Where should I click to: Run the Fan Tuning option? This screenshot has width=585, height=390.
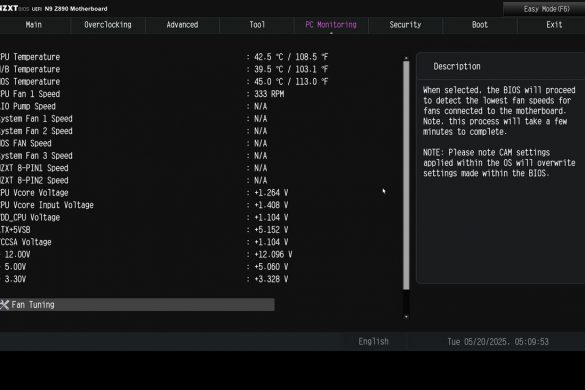click(x=137, y=305)
